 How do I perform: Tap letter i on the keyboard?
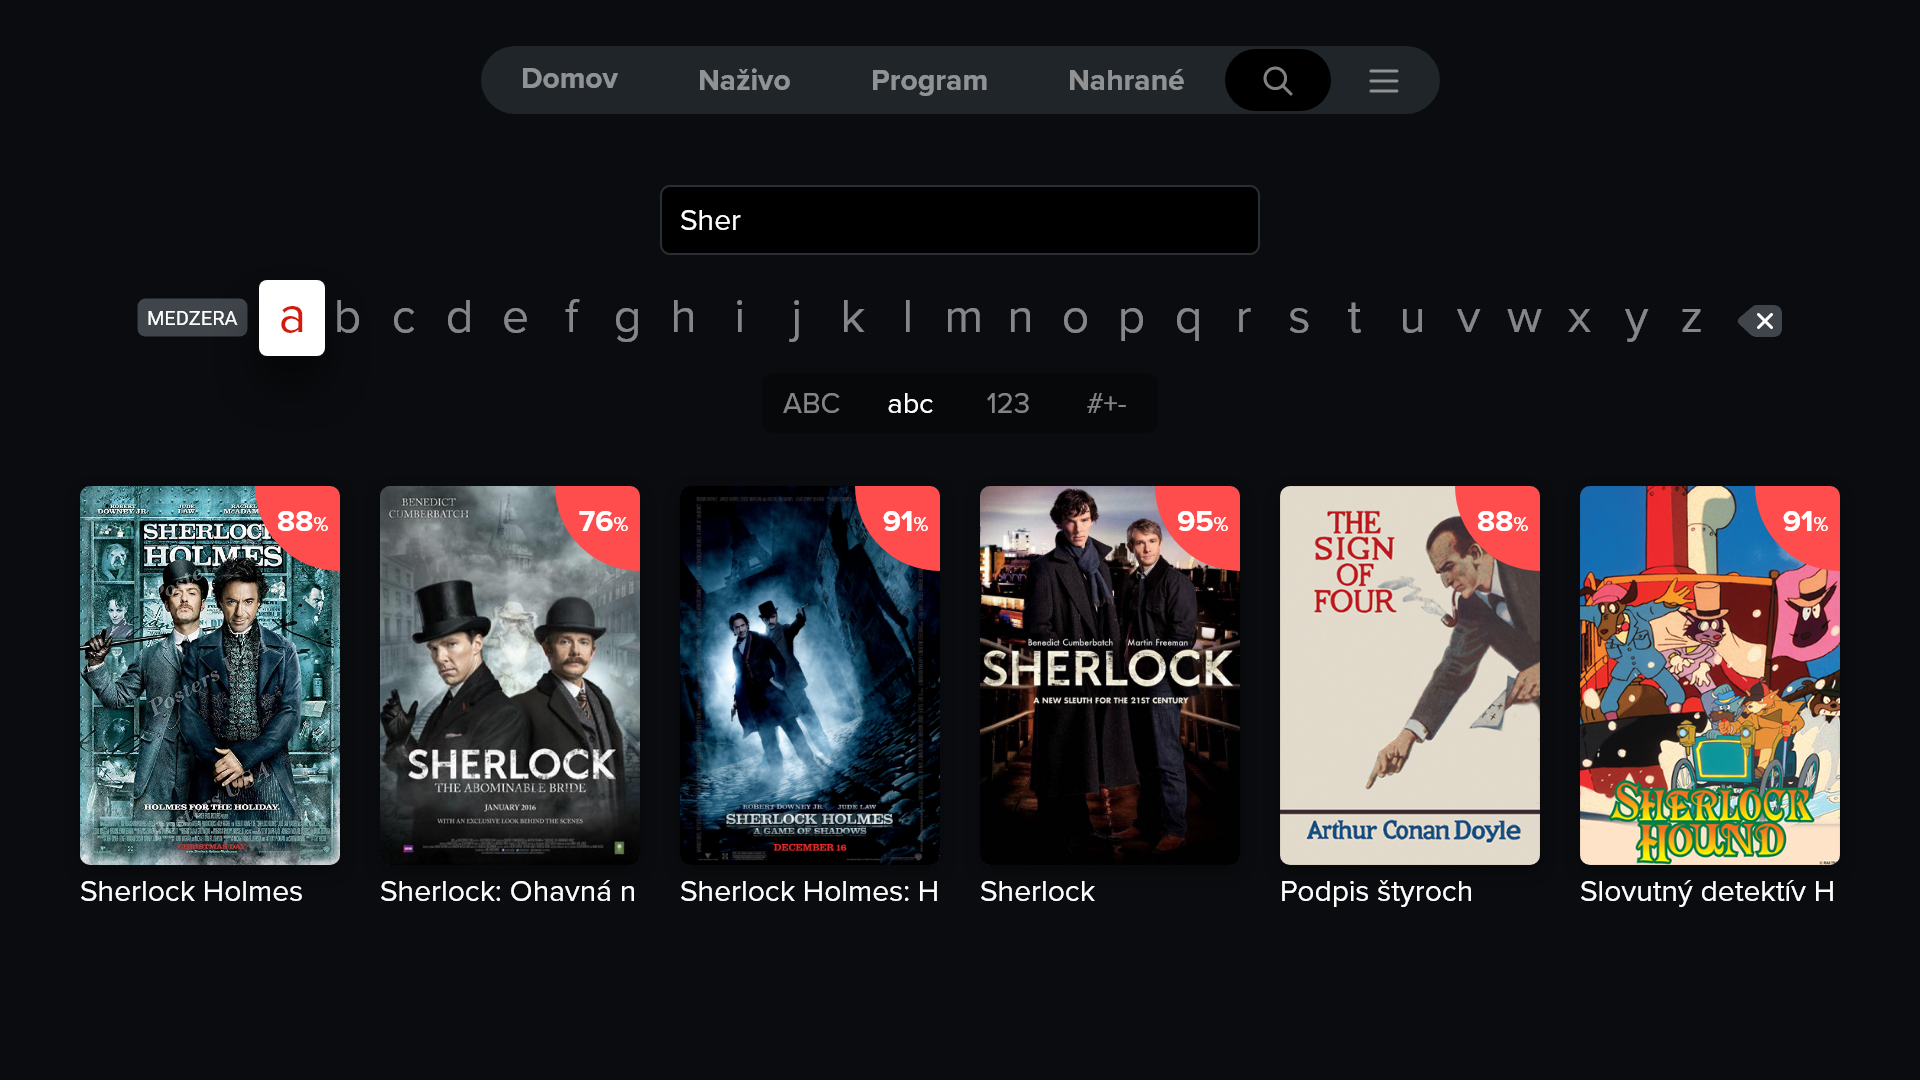[x=740, y=318]
